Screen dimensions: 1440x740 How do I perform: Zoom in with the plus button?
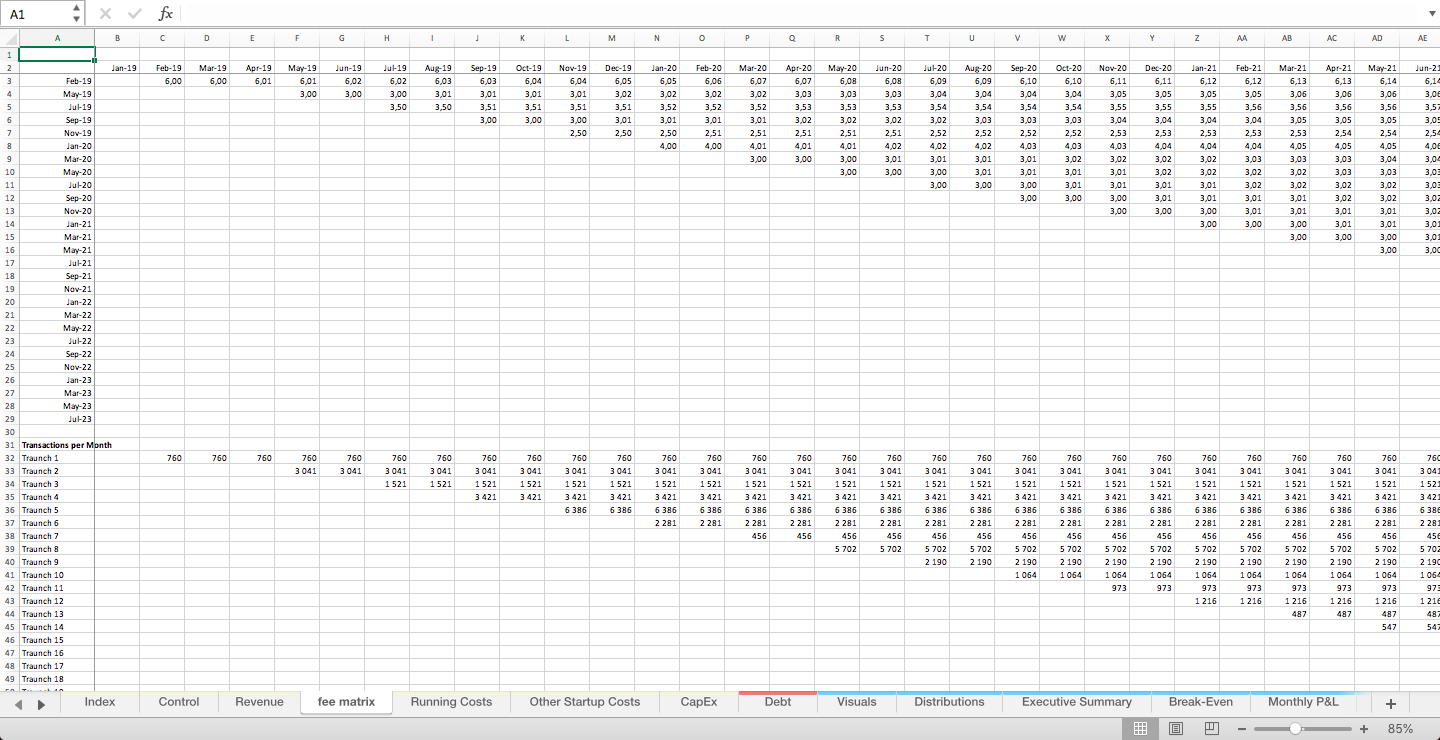[x=1363, y=729]
